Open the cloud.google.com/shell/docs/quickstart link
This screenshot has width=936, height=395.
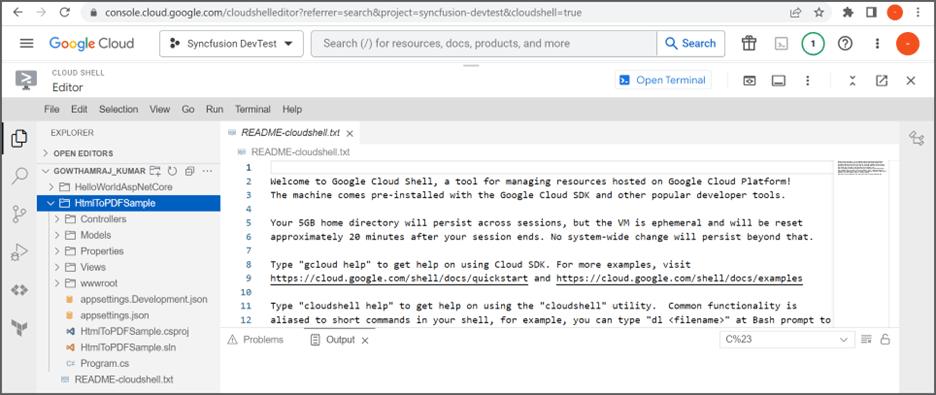pos(399,279)
